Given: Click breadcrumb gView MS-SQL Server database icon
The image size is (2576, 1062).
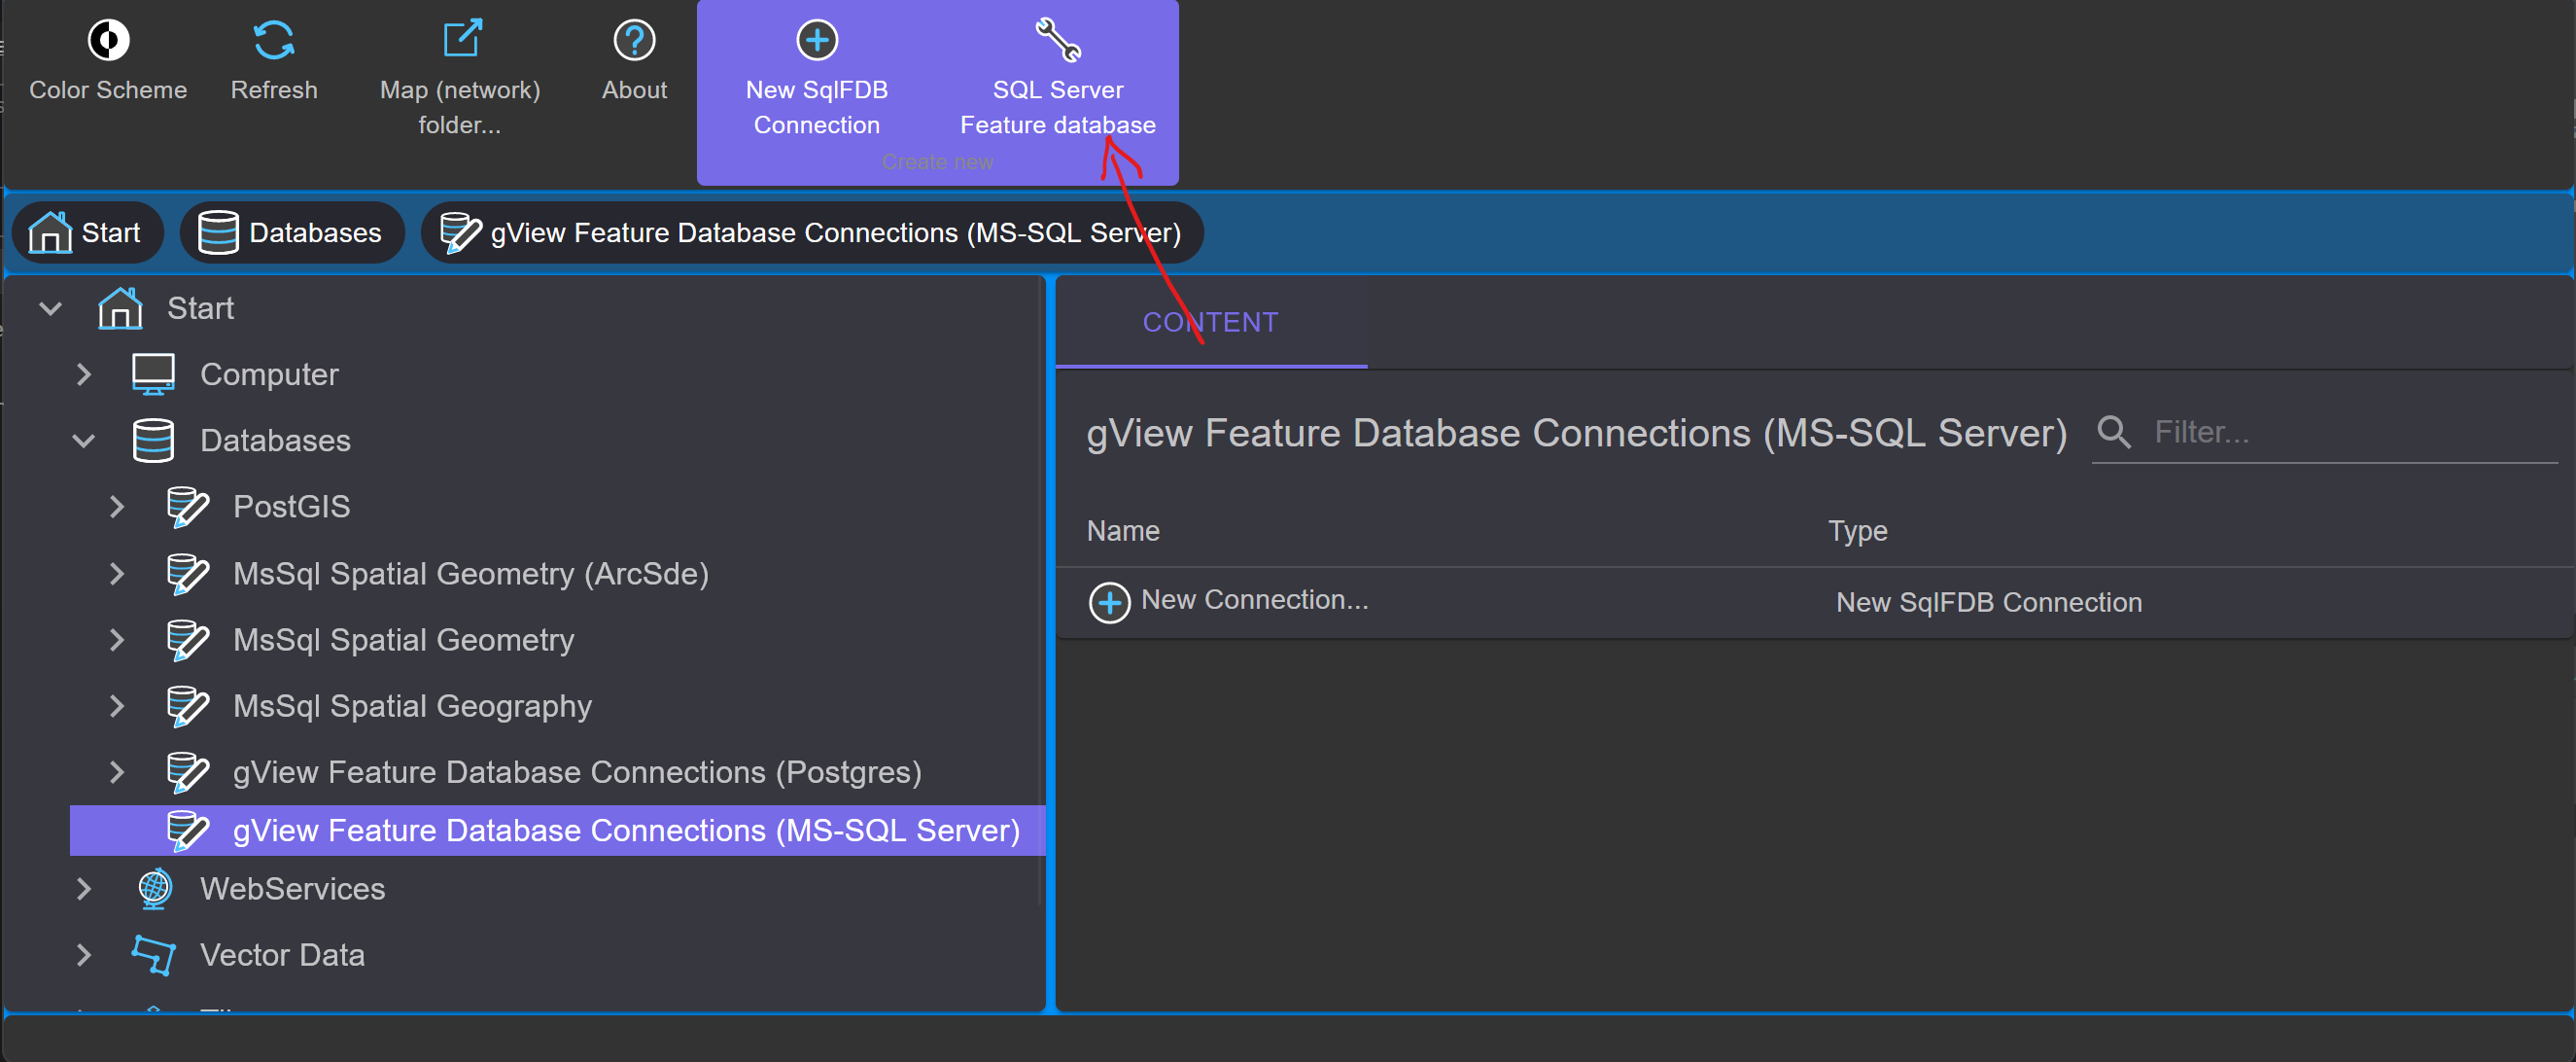Looking at the screenshot, I should pos(461,232).
